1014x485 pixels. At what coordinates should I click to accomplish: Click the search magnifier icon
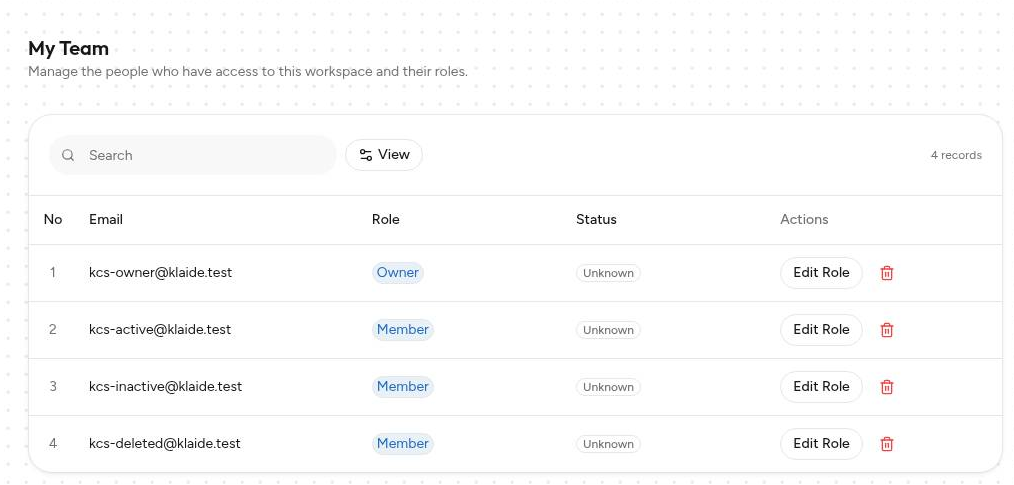pos(68,155)
